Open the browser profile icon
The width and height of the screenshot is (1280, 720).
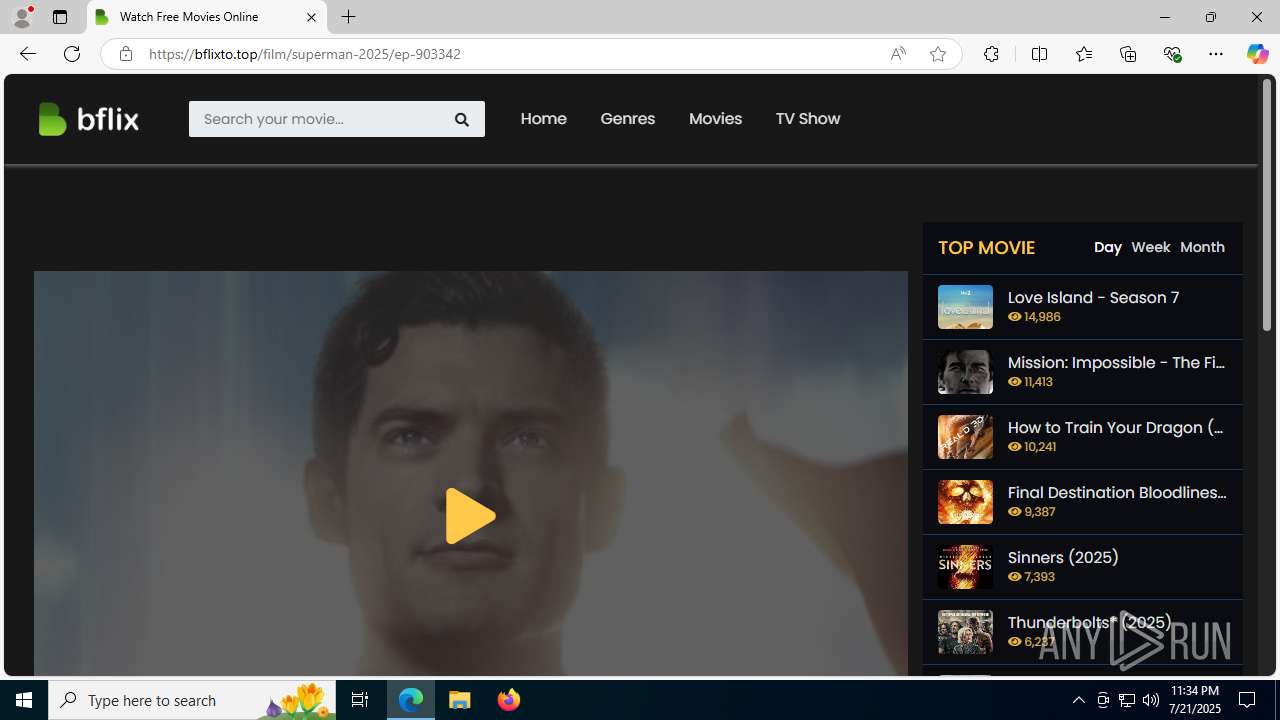22,17
